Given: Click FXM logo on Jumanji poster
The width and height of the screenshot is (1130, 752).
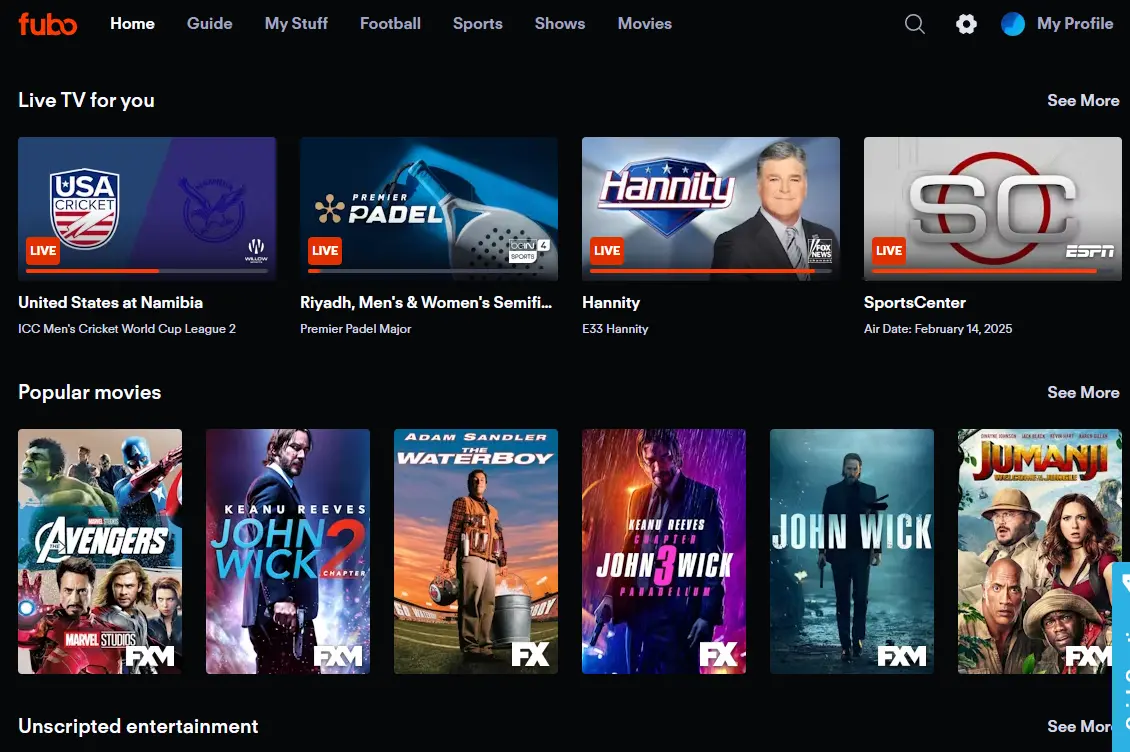Looking at the screenshot, I should pyautogui.click(x=1089, y=655).
